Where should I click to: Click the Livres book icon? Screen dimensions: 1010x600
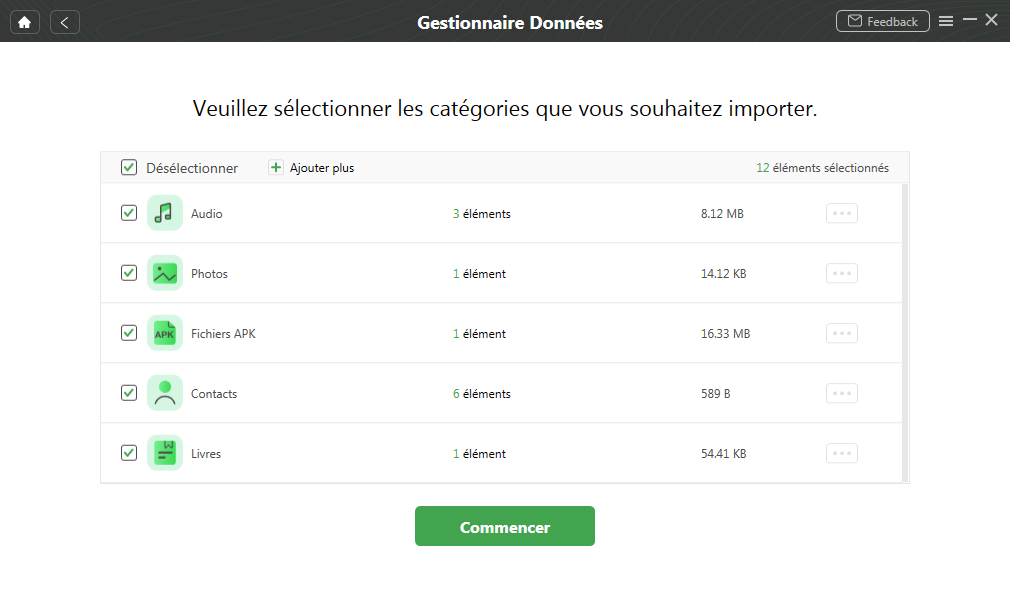tap(165, 452)
